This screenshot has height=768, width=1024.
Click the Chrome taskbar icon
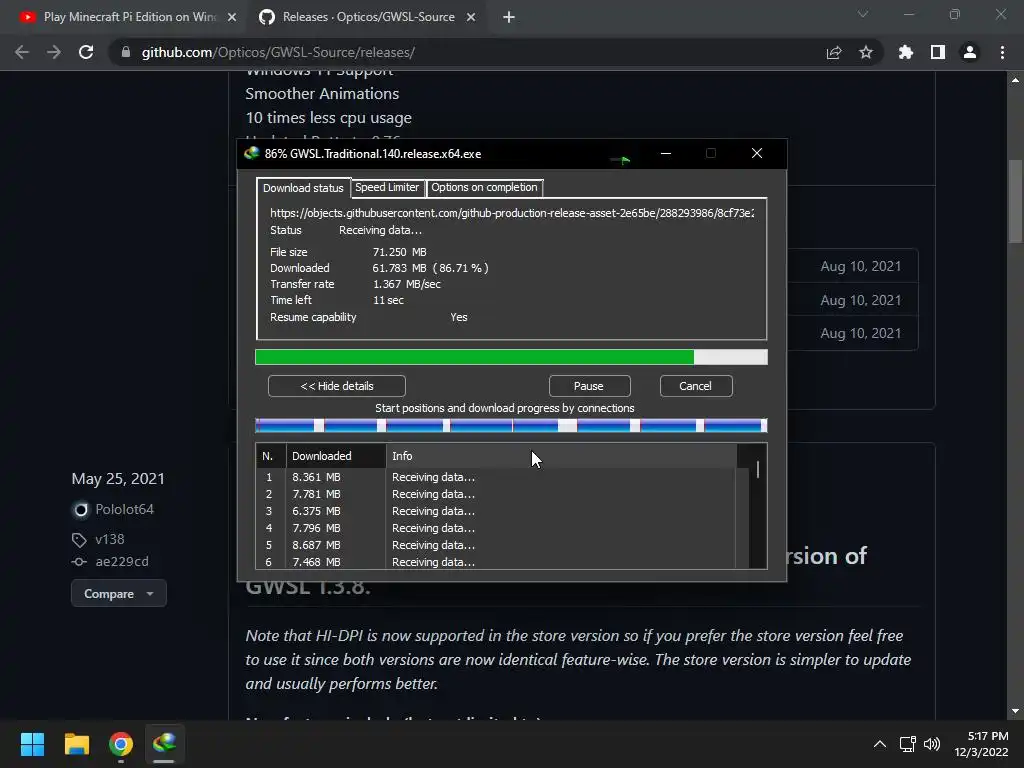click(121, 744)
